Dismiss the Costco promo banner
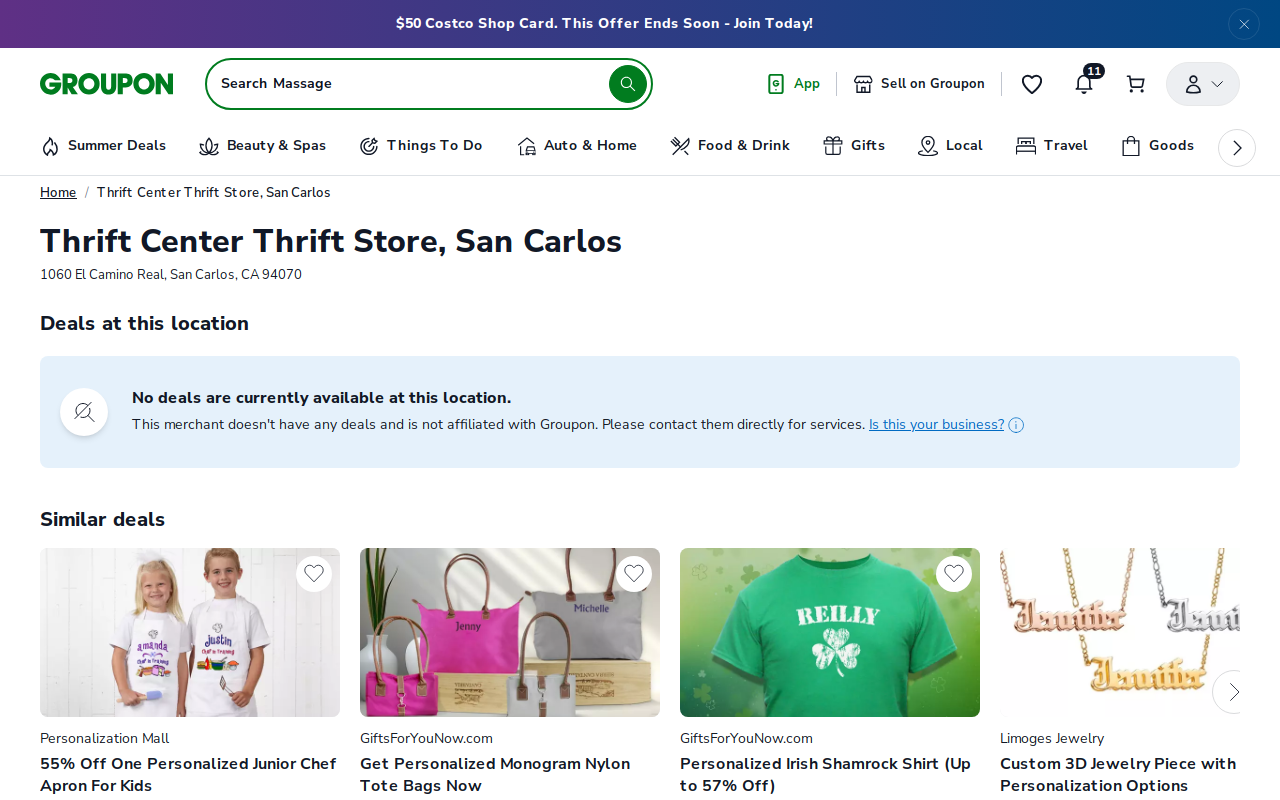The image size is (1280, 800). coord(1244,24)
